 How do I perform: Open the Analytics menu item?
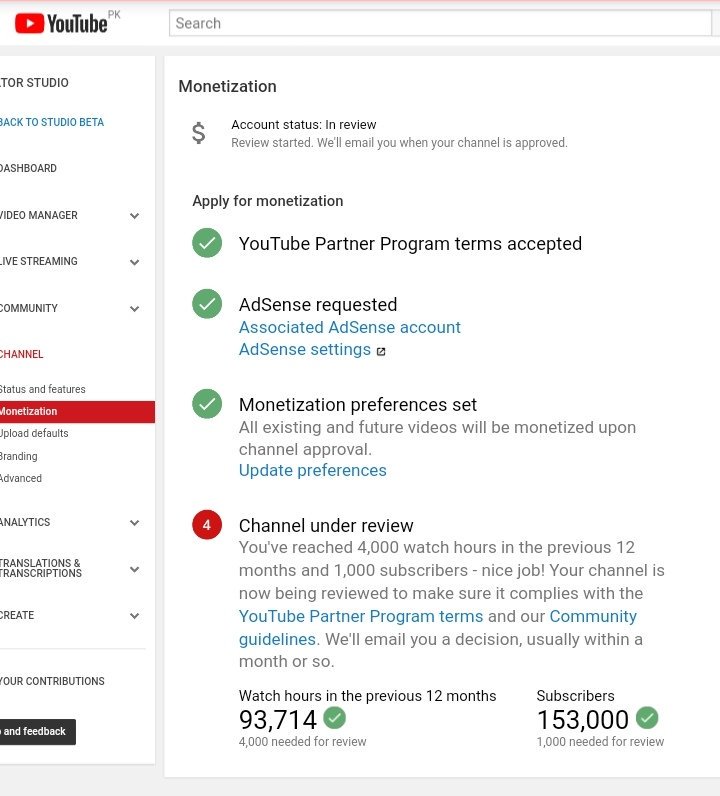25,522
